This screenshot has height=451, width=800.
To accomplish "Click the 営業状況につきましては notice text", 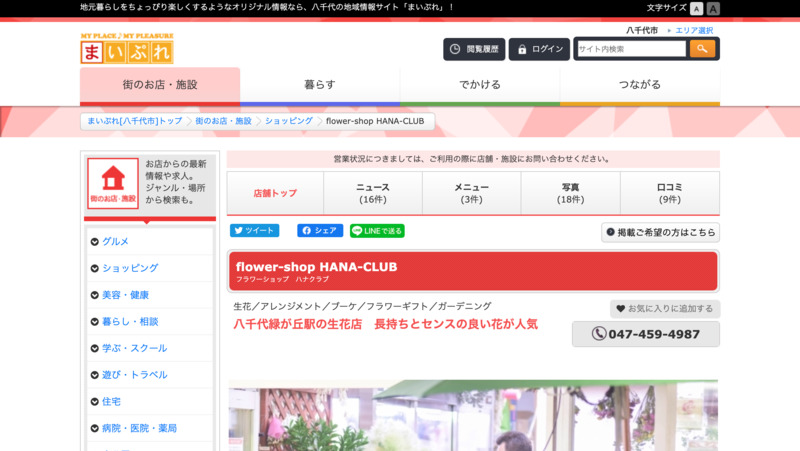I will tap(472, 159).
